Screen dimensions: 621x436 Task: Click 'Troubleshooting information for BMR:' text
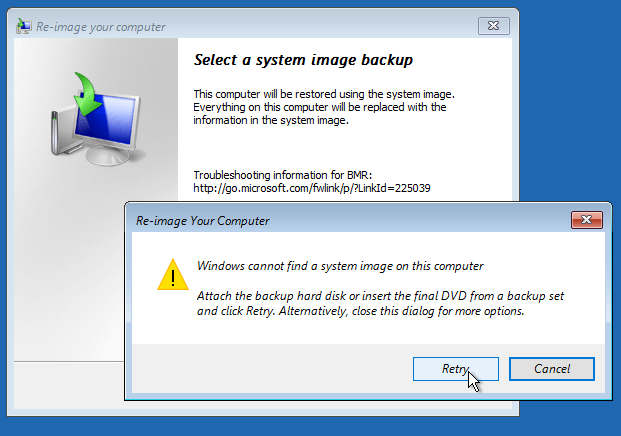click(x=282, y=175)
